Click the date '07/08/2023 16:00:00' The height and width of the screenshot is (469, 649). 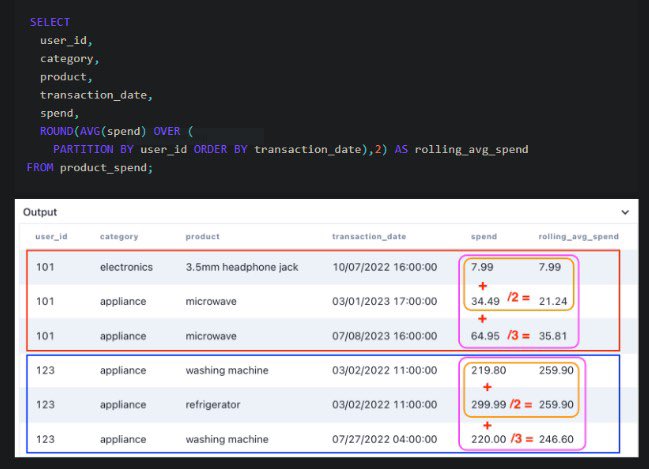pyautogui.click(x=385, y=336)
